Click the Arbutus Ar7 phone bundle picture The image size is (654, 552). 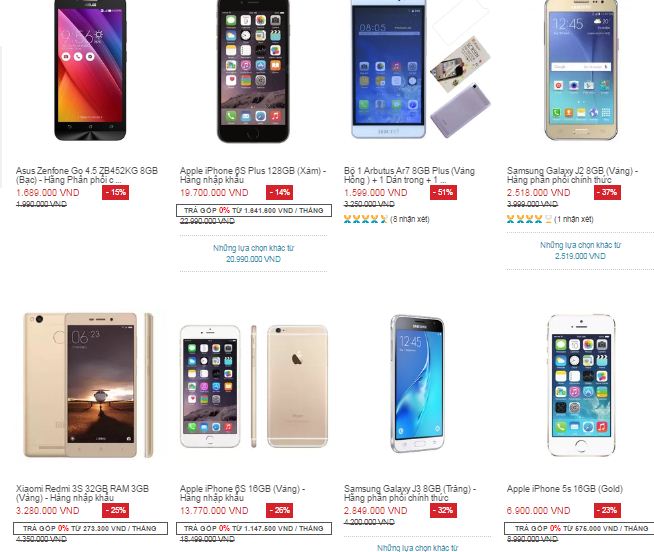coord(420,69)
